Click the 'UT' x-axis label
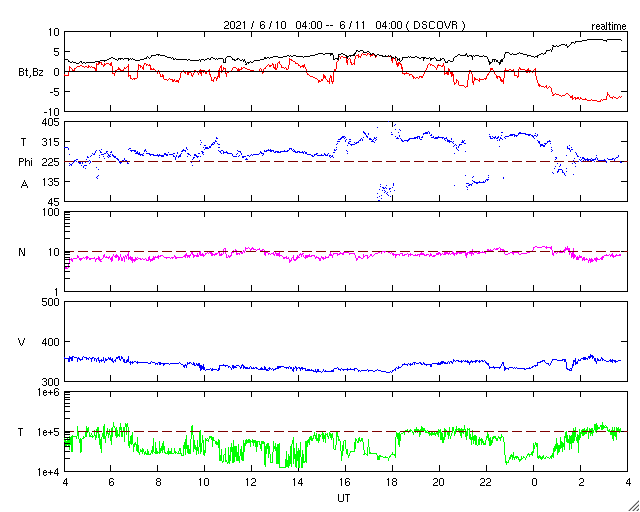 tap(344, 498)
